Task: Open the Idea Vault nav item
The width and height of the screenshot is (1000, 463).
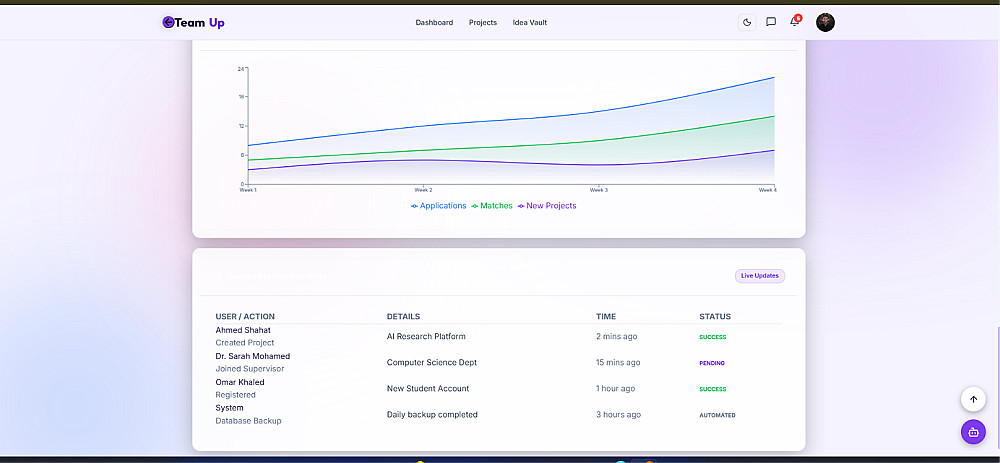Action: (530, 22)
